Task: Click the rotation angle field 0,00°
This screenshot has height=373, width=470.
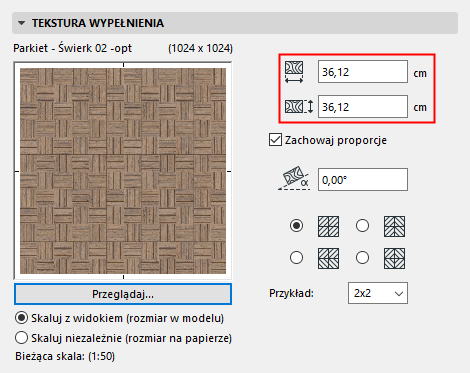Action: [363, 180]
